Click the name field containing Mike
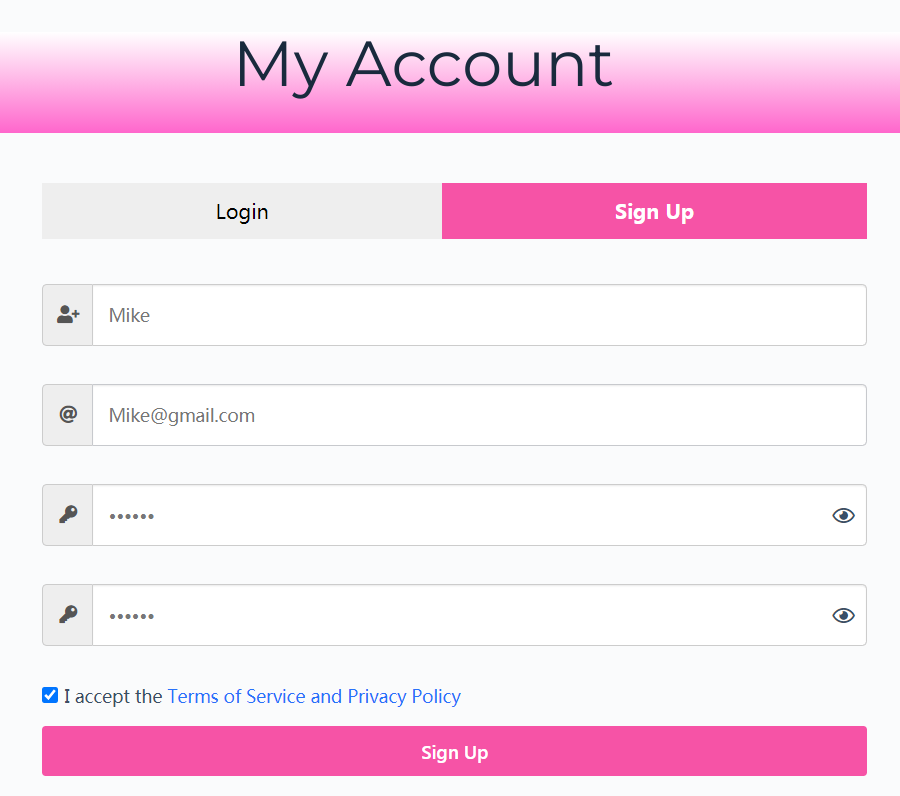 [479, 315]
